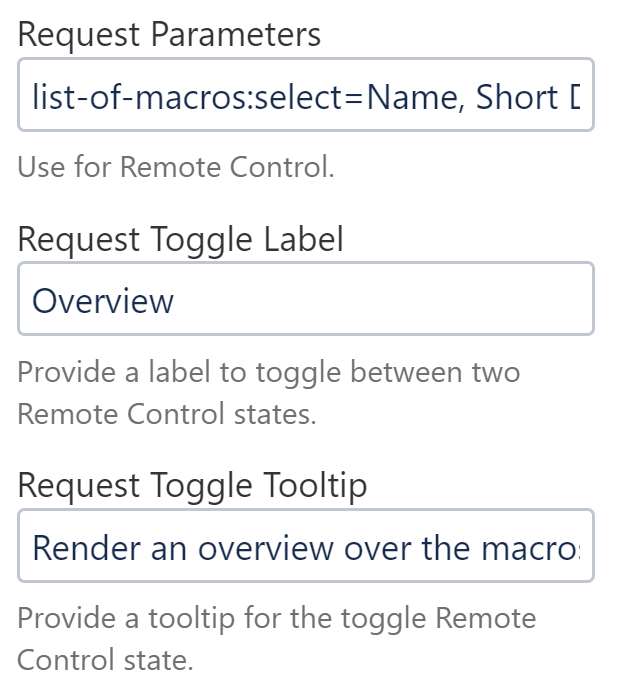Focus the Request Parameters input field
Viewport: 619px width, 699px height.
click(305, 97)
